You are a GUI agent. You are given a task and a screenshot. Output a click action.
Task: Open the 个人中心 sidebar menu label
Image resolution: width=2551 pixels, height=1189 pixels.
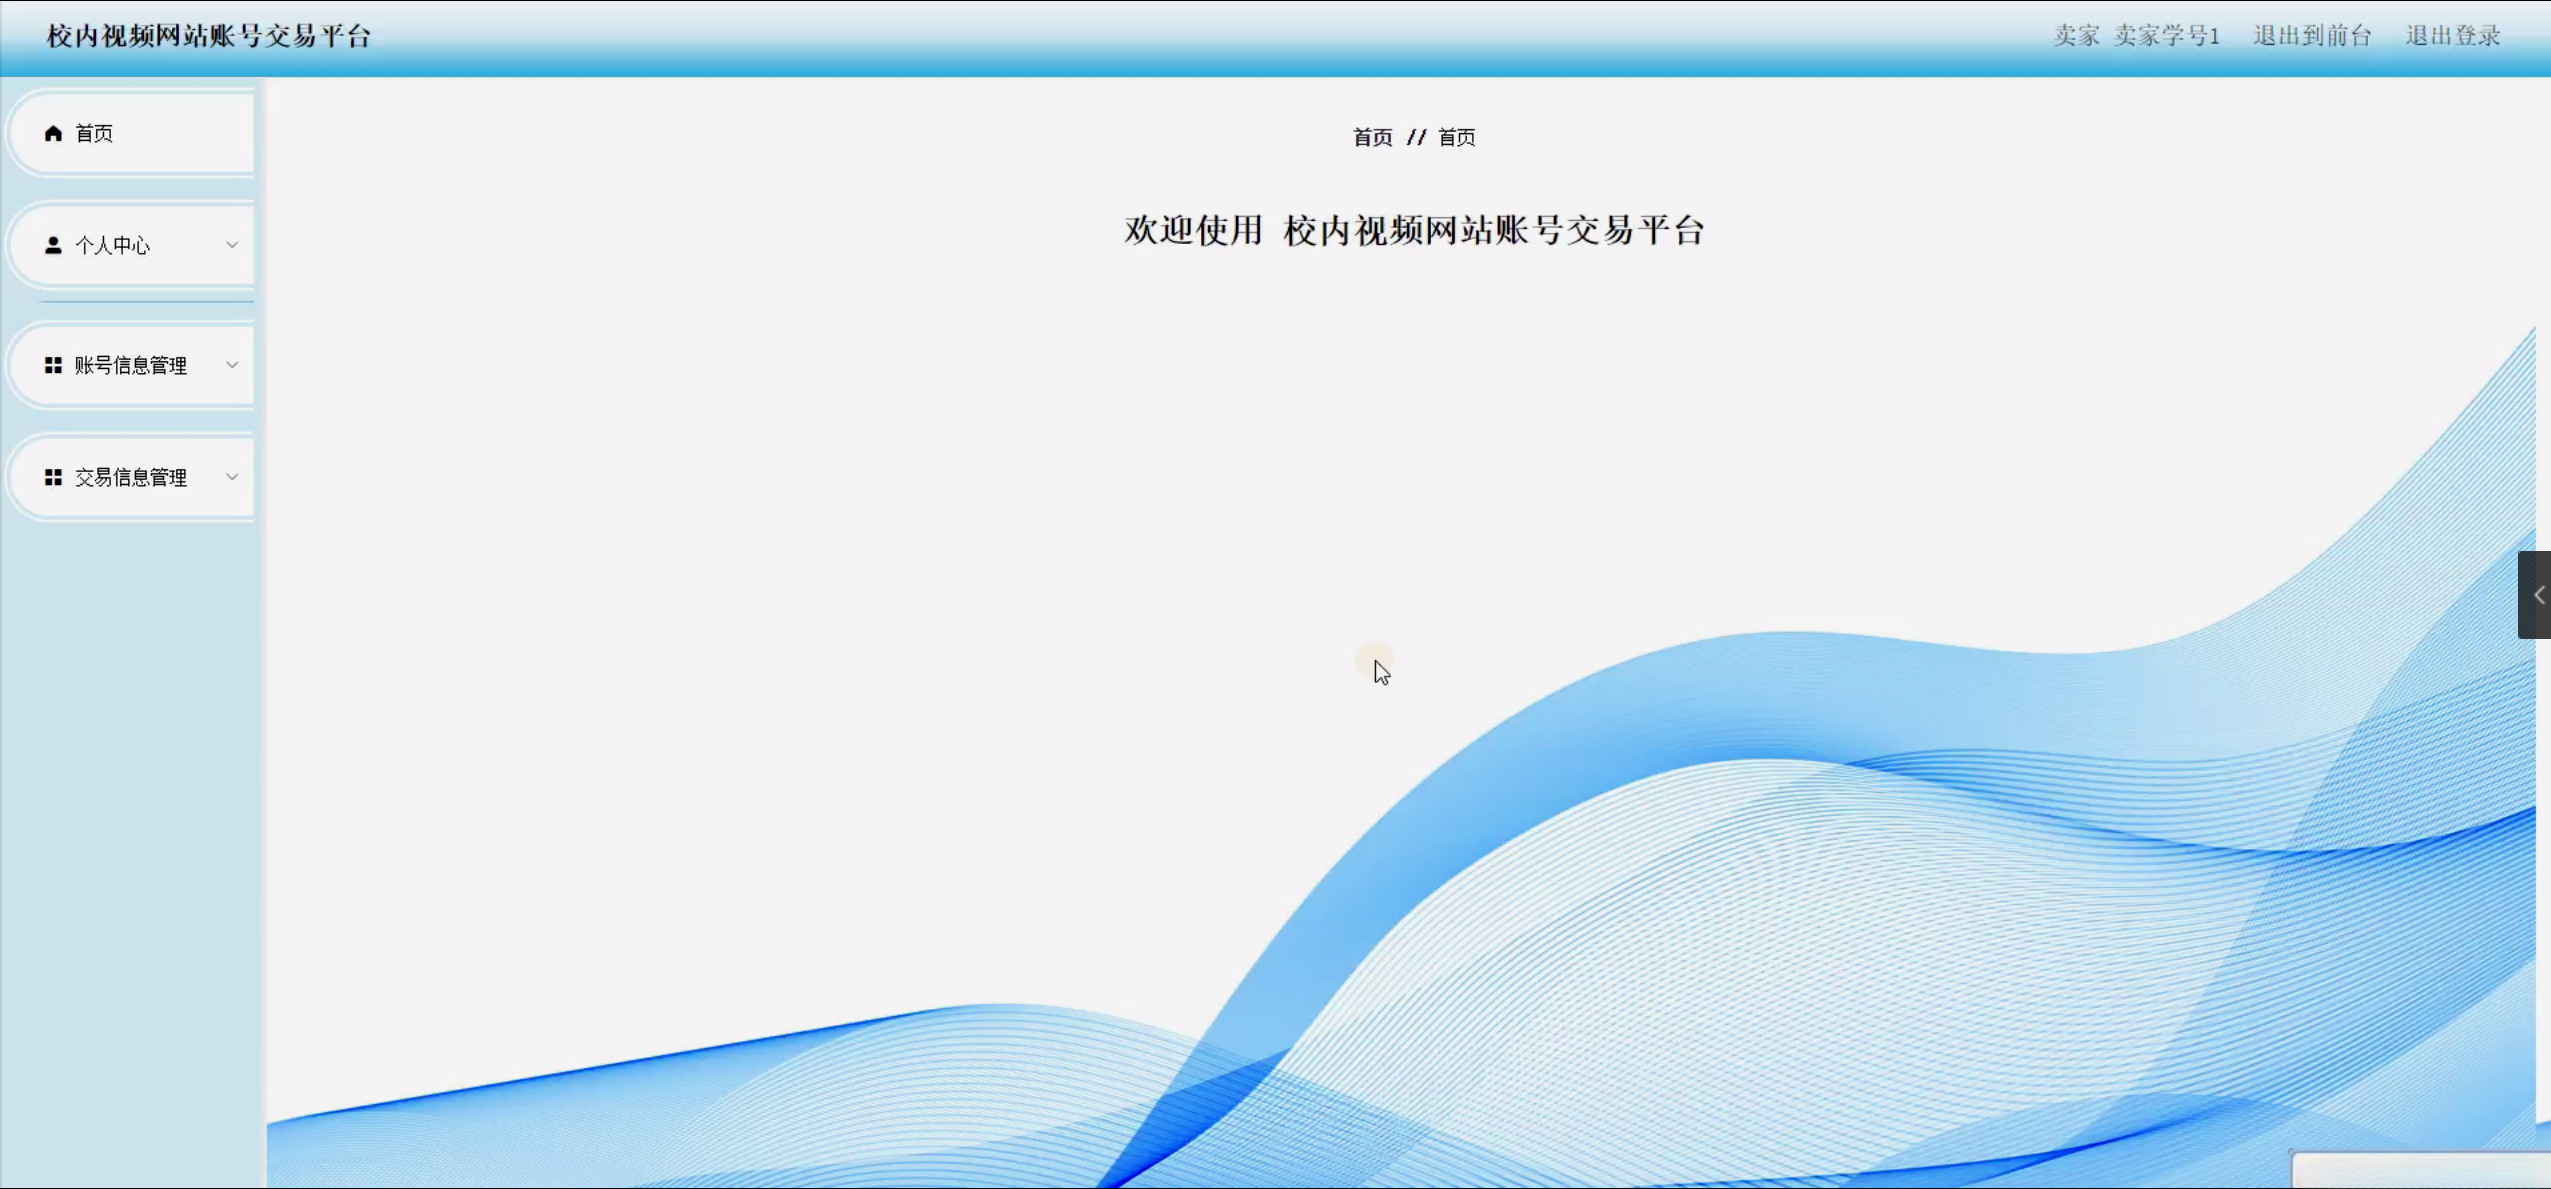(x=112, y=245)
